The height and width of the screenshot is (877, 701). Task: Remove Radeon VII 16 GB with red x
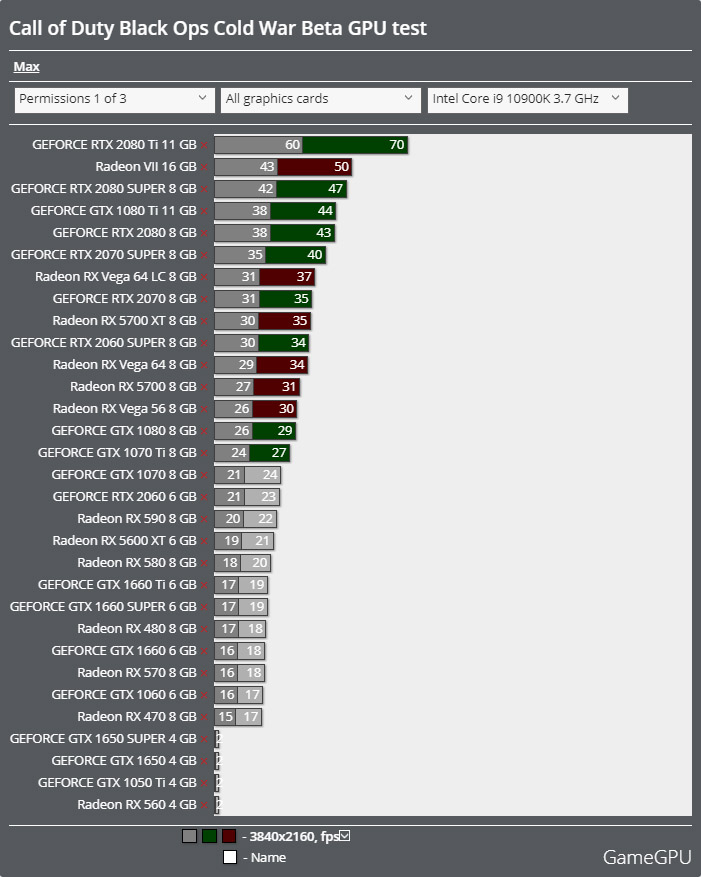point(204,167)
